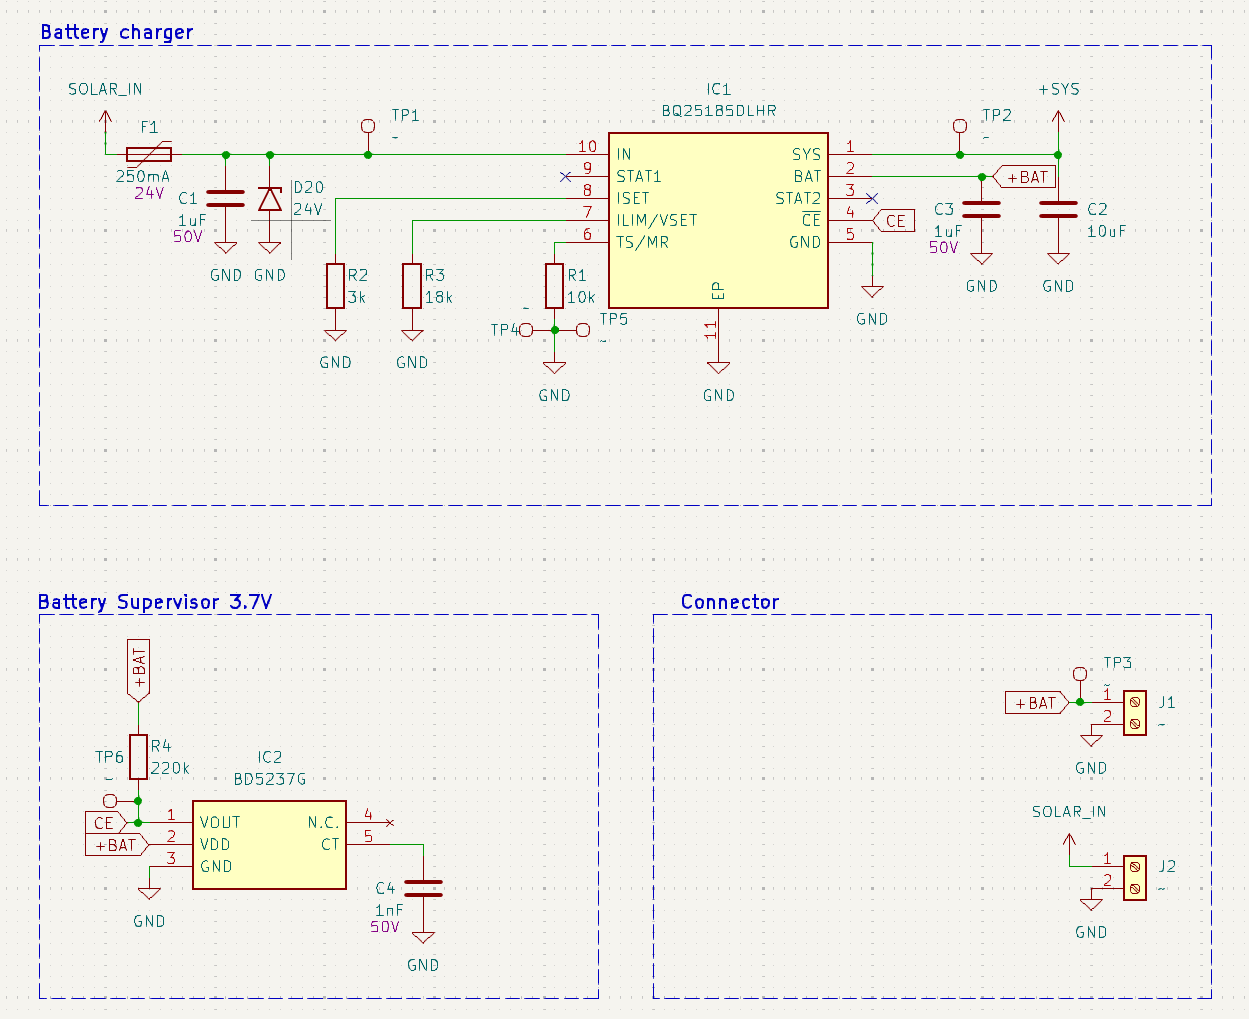1249x1019 pixels.
Task: Click resistor R4 220k symbol
Action: (139, 757)
